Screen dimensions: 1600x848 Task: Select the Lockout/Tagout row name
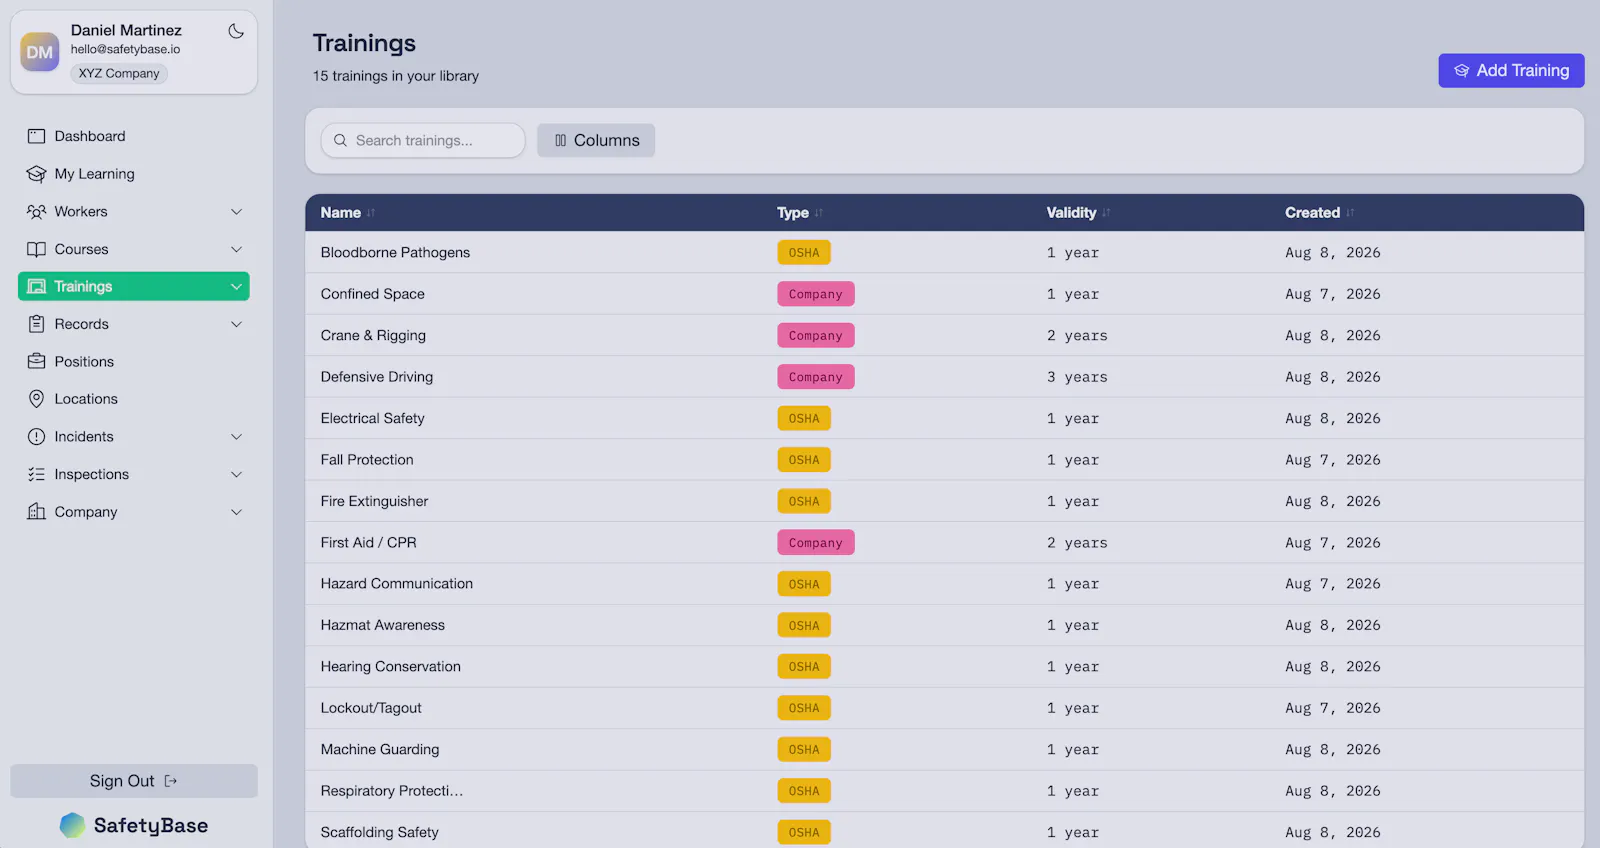point(371,708)
